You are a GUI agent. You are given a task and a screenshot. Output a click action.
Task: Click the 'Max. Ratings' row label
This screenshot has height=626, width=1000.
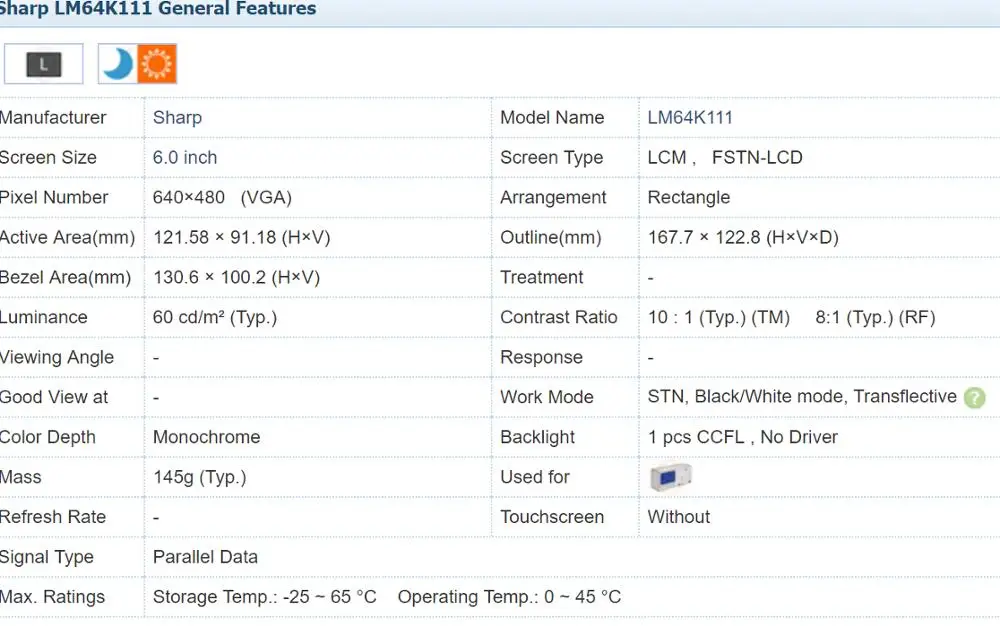pyautogui.click(x=52, y=597)
